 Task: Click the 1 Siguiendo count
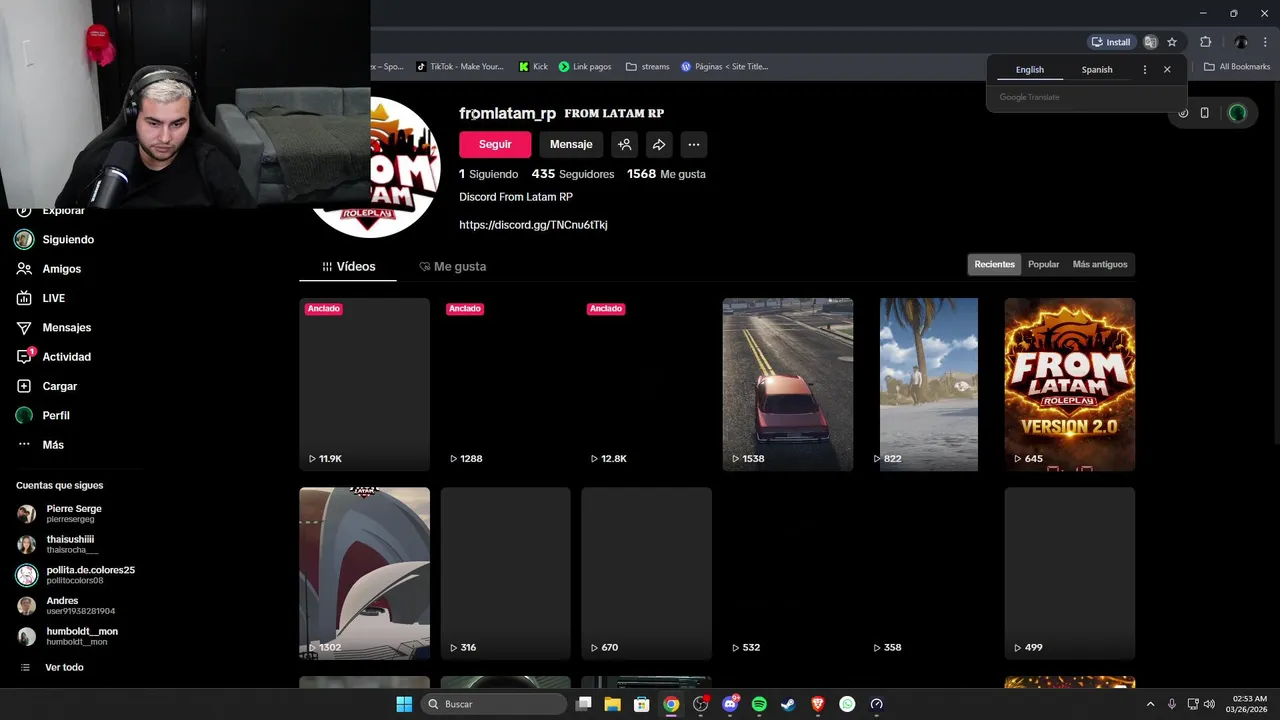coord(489,174)
